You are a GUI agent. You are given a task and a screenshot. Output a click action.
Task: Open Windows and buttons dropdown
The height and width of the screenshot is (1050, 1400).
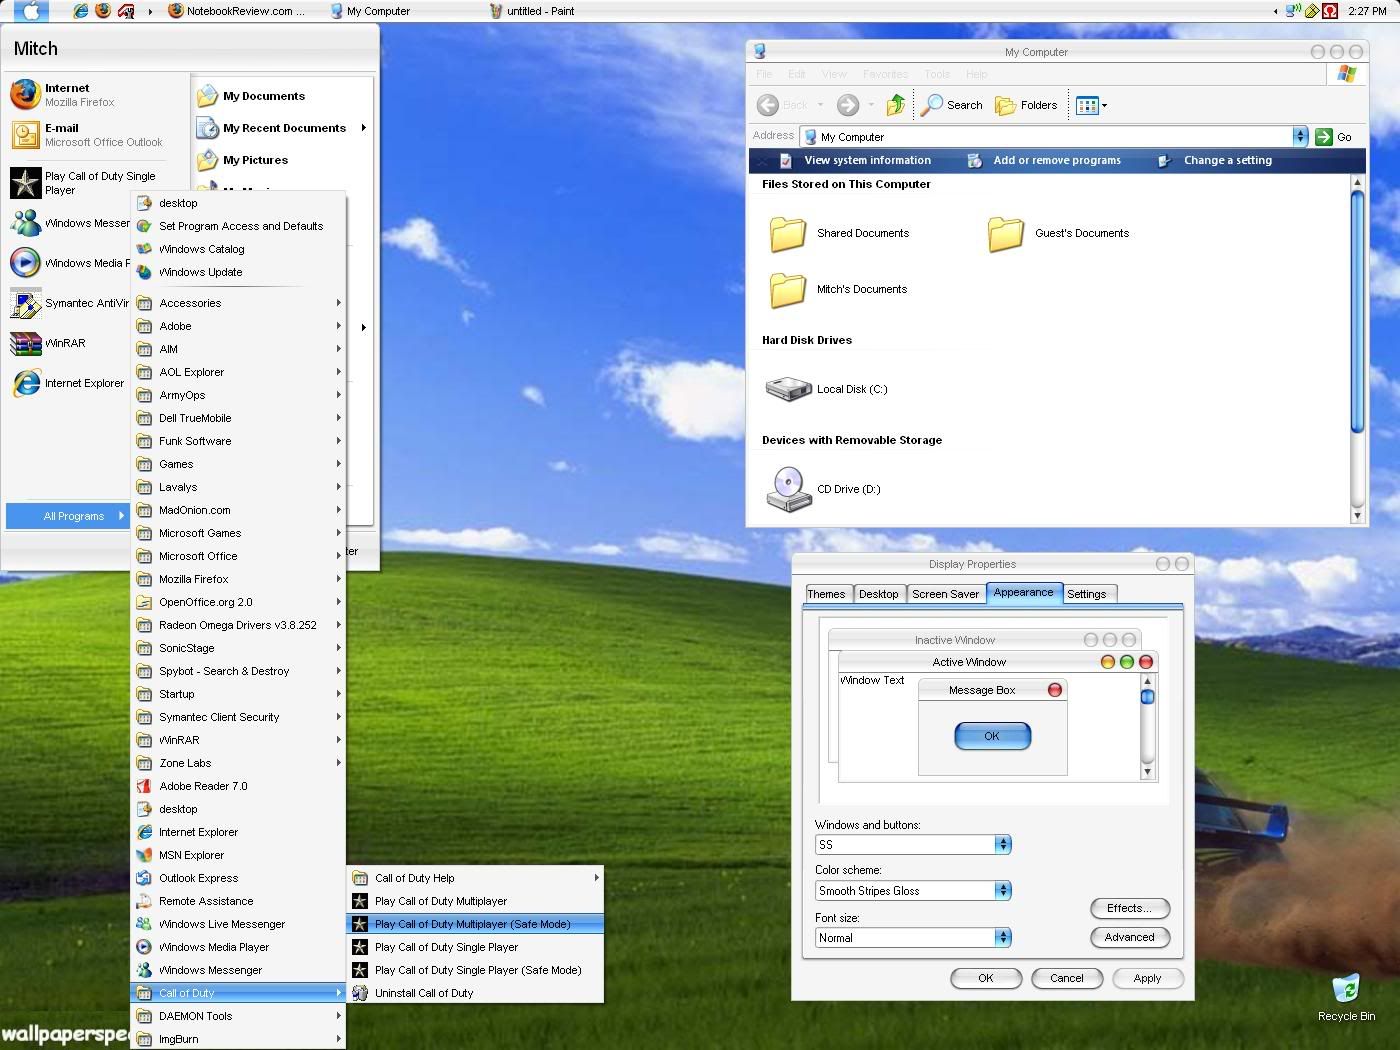[x=1003, y=845]
